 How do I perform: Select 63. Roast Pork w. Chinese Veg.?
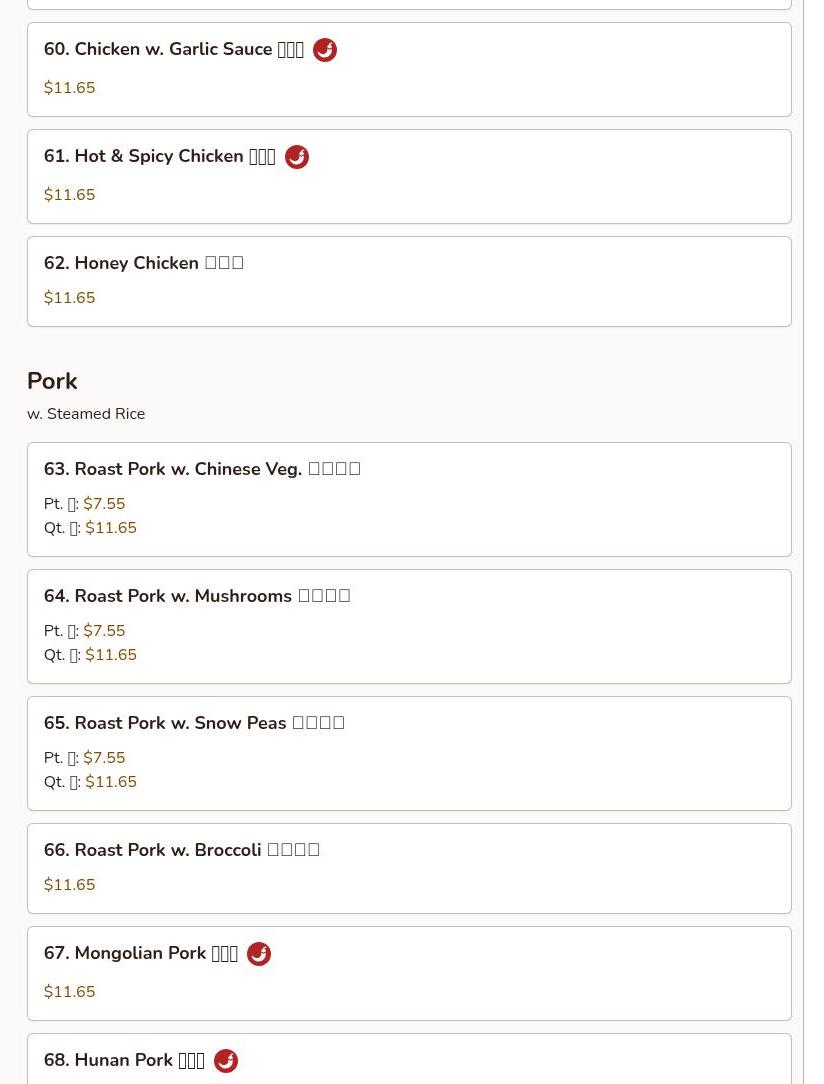point(409,499)
